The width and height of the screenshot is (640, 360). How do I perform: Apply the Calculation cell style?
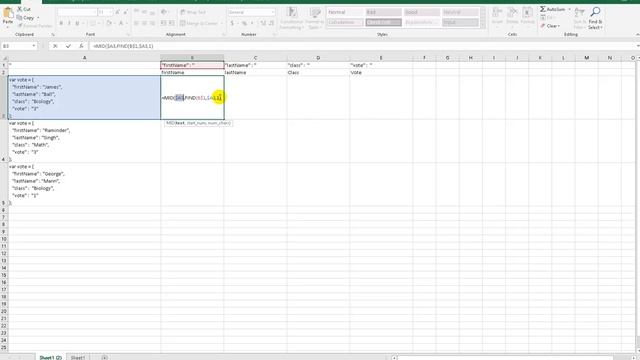[345, 22]
